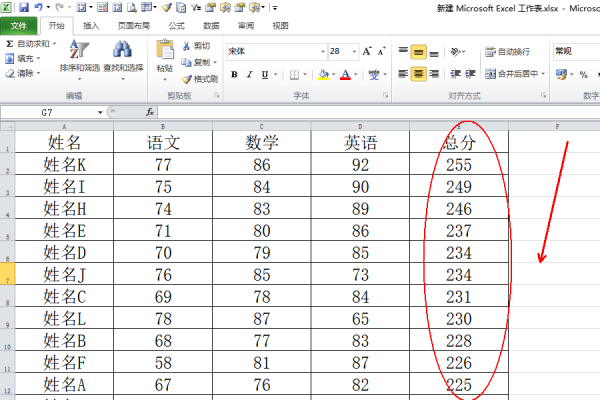Select column F header
The image size is (600, 400).
click(x=557, y=126)
